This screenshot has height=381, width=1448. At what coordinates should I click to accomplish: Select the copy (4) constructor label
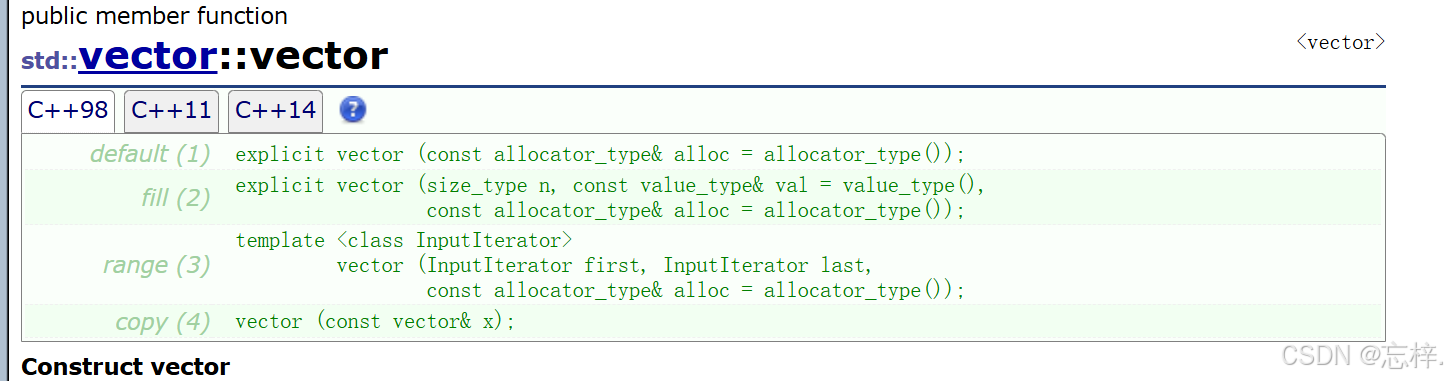[x=163, y=322]
